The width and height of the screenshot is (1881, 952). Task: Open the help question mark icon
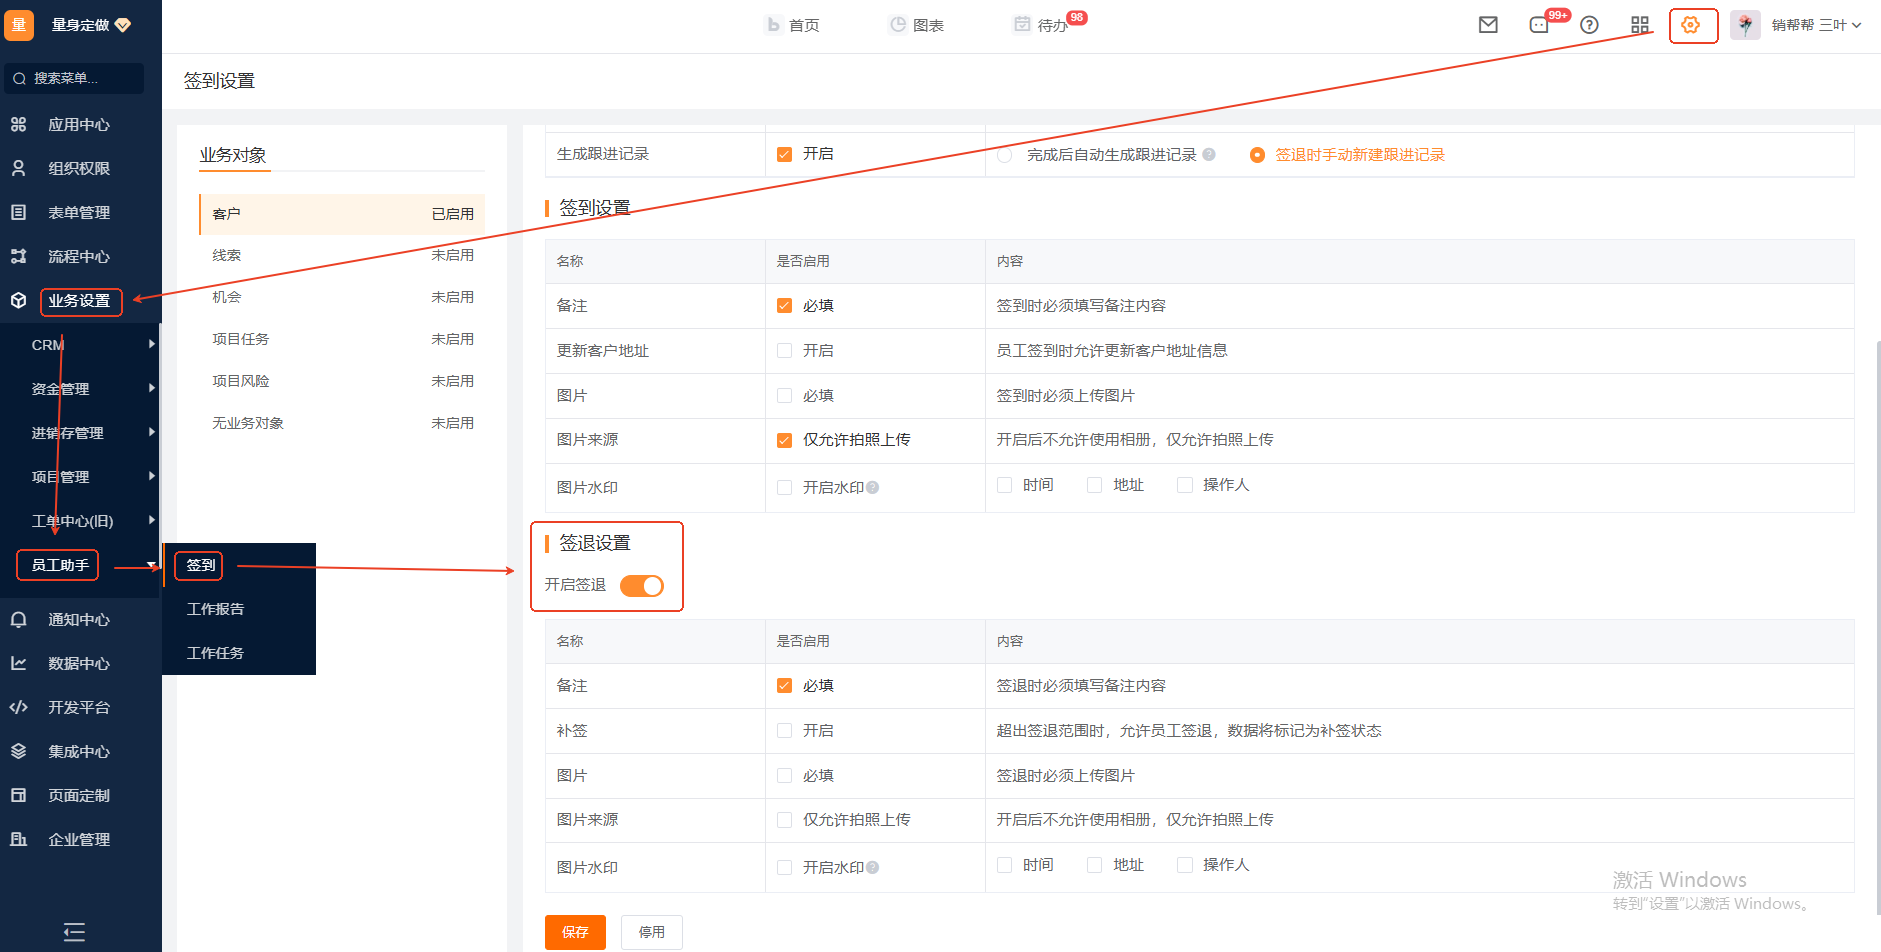tap(1589, 25)
